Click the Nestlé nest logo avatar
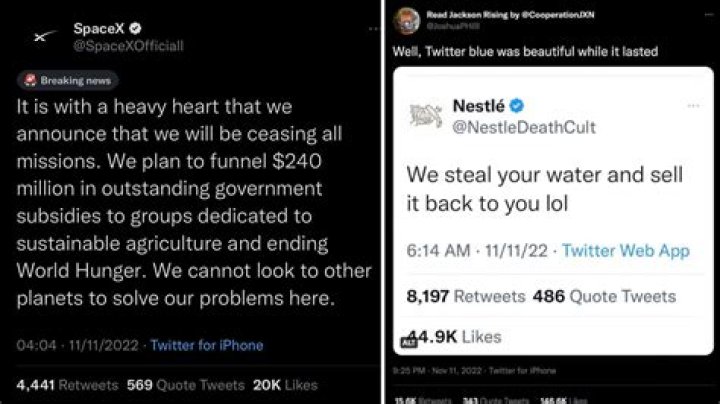 click(x=427, y=115)
